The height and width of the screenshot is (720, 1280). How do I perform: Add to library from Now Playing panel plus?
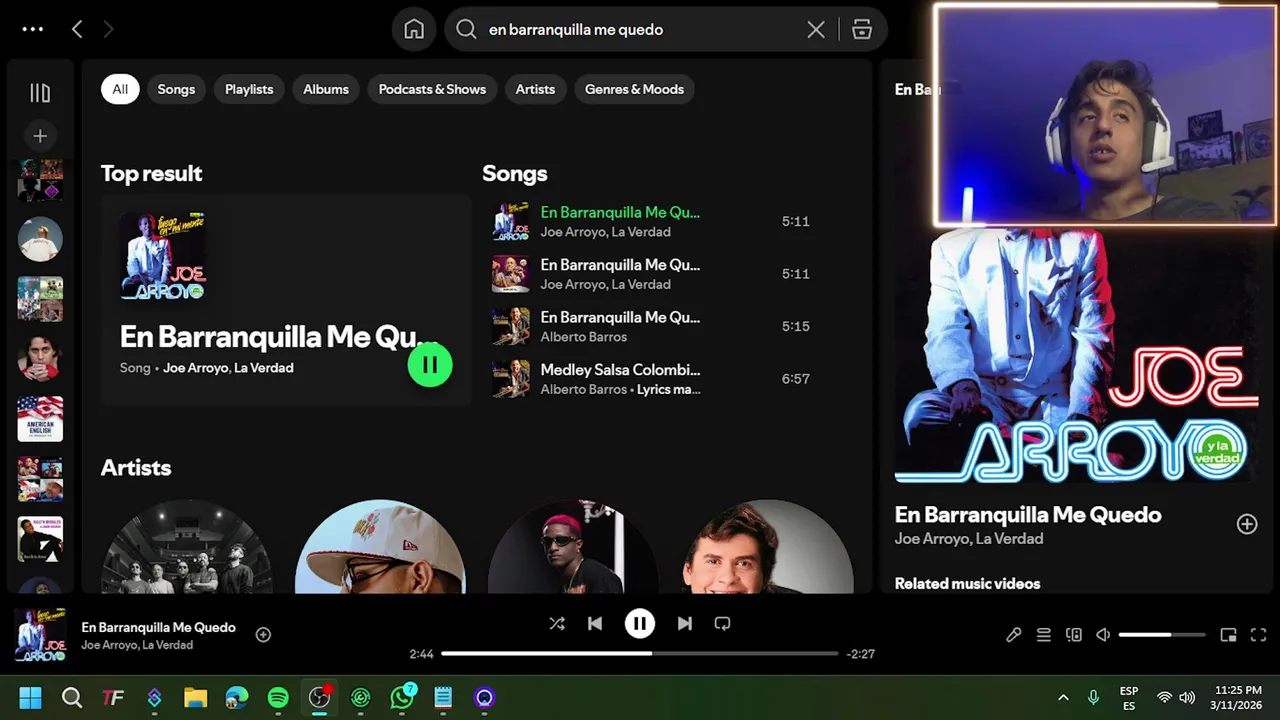[x=1246, y=524]
